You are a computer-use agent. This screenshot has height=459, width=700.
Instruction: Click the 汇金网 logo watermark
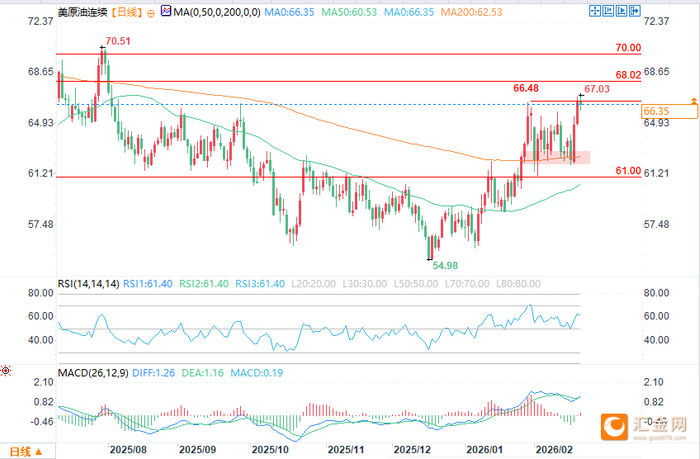point(644,427)
